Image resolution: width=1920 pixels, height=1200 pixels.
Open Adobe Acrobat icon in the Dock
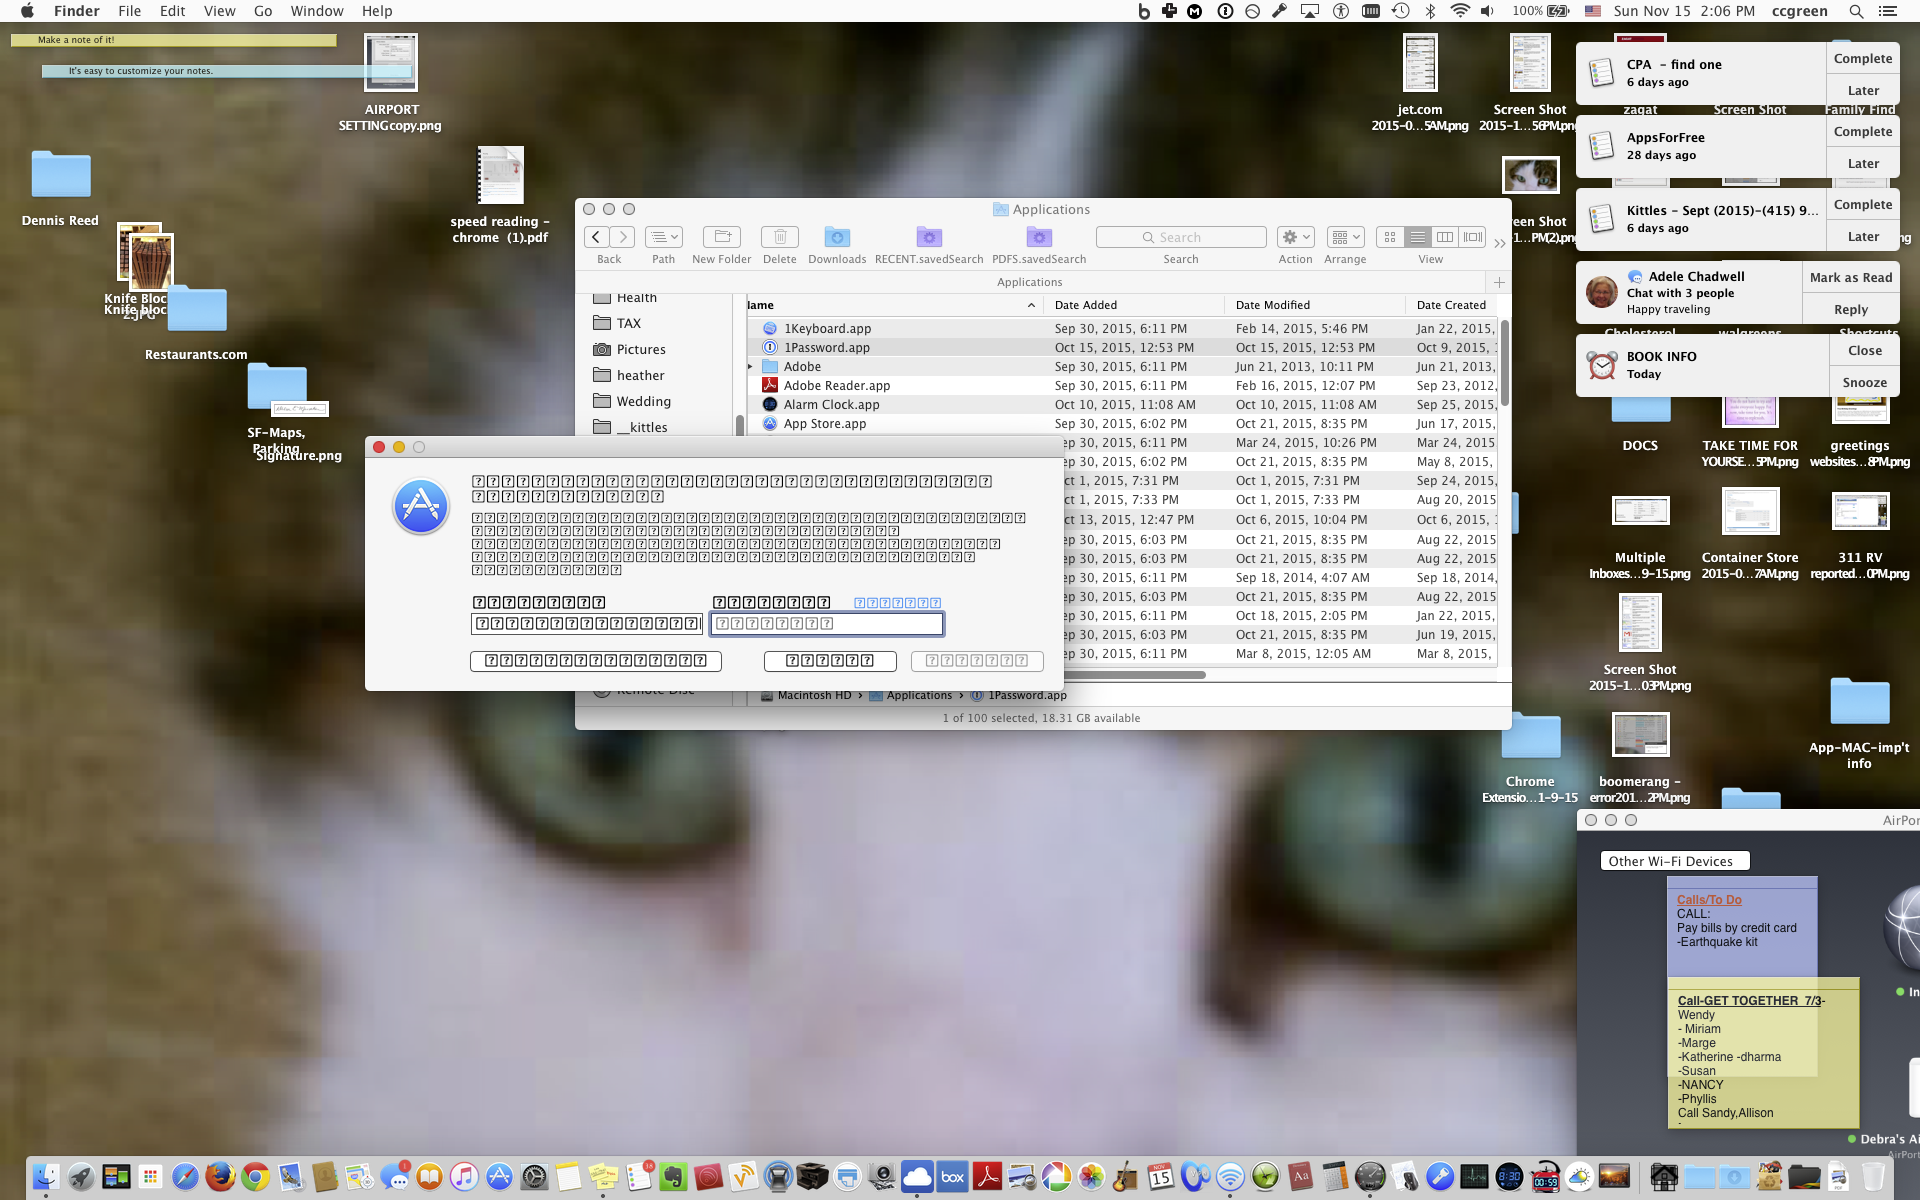coord(987,1177)
